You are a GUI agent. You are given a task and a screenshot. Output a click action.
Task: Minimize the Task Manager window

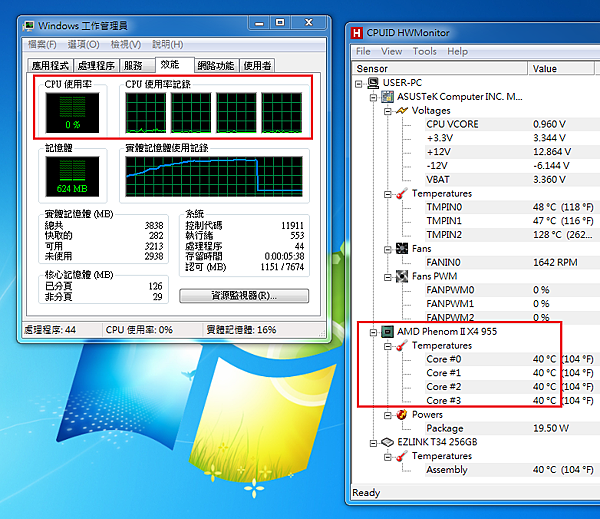[259, 23]
